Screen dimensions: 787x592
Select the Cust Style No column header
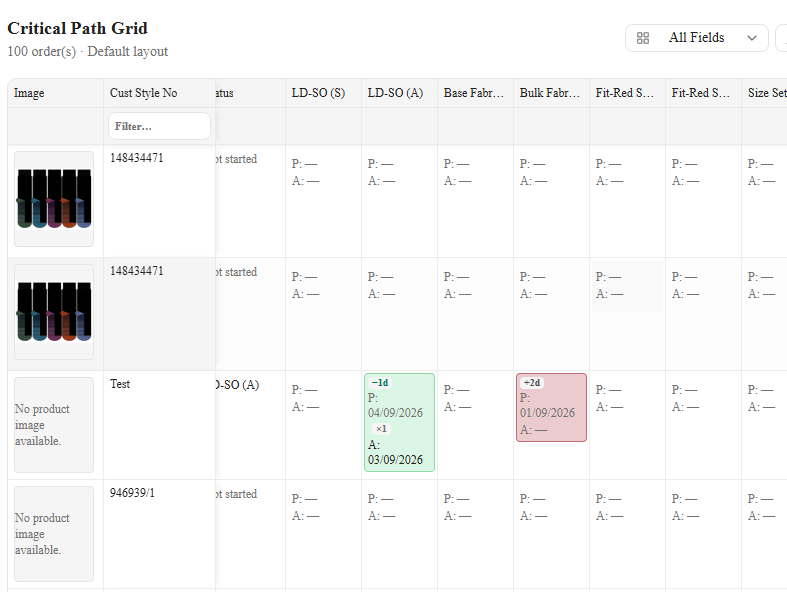click(144, 93)
